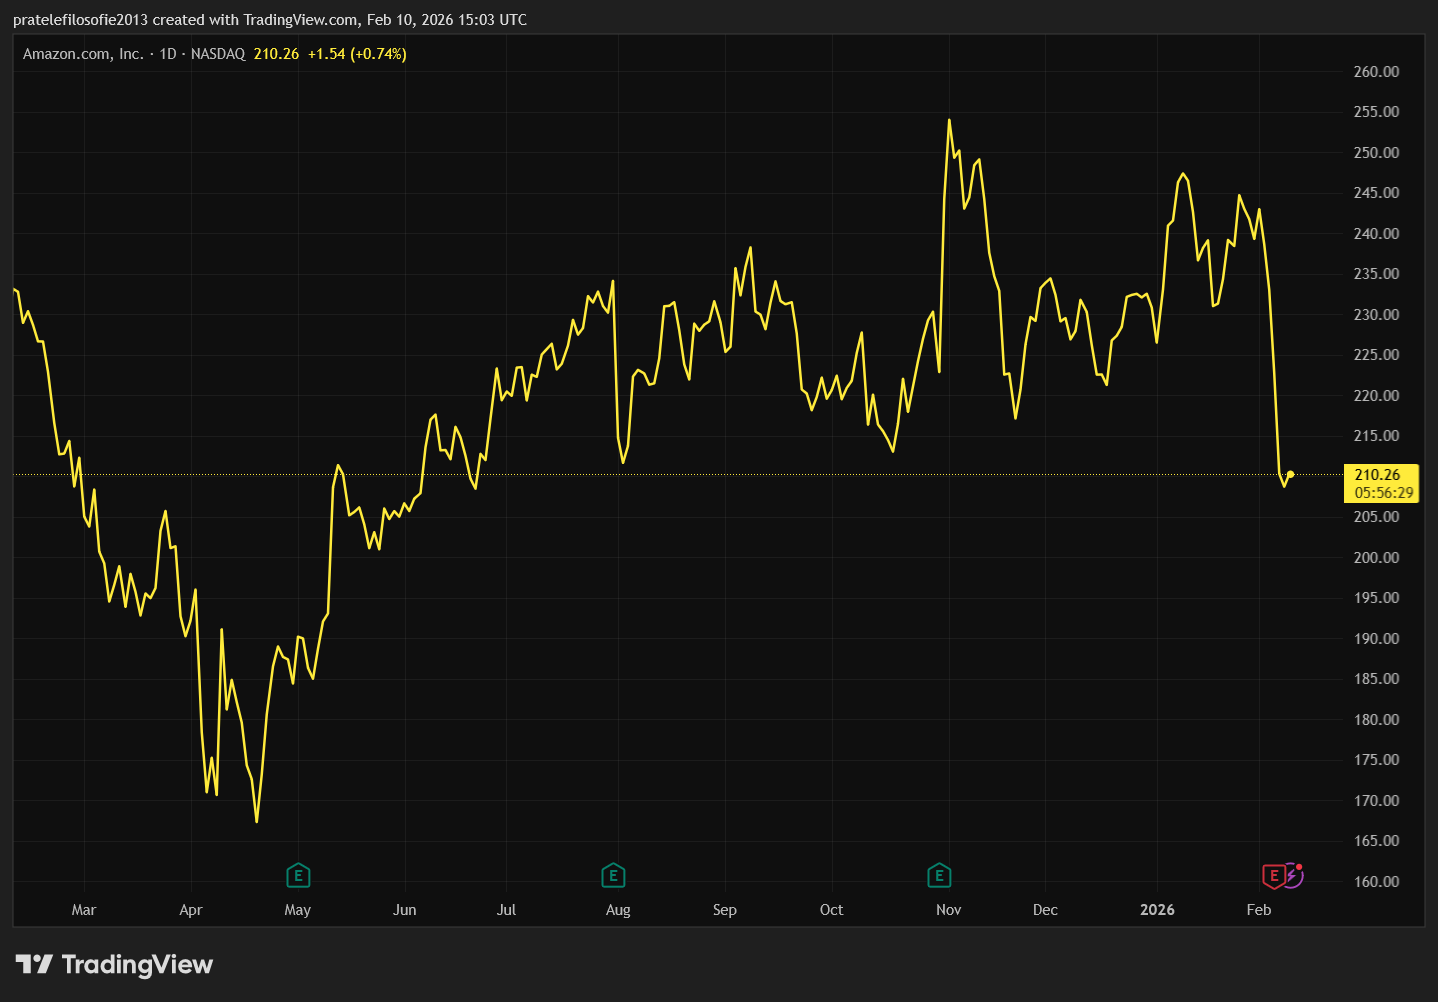Open the May earnings marker

pos(298,876)
